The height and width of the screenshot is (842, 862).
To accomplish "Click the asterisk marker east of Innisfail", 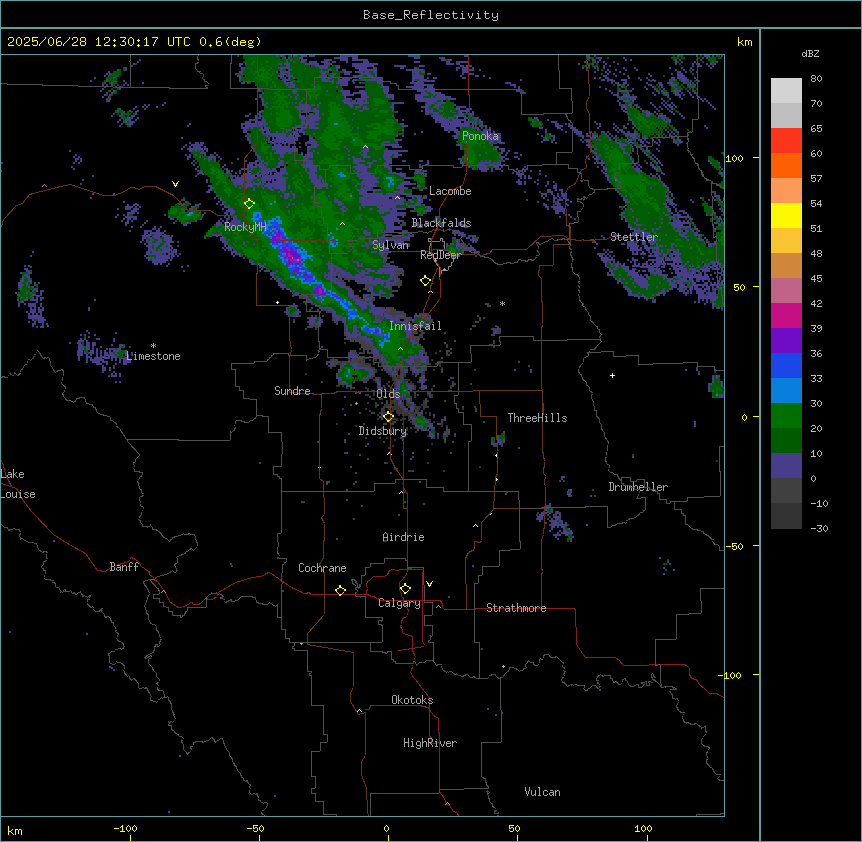I will [x=502, y=303].
